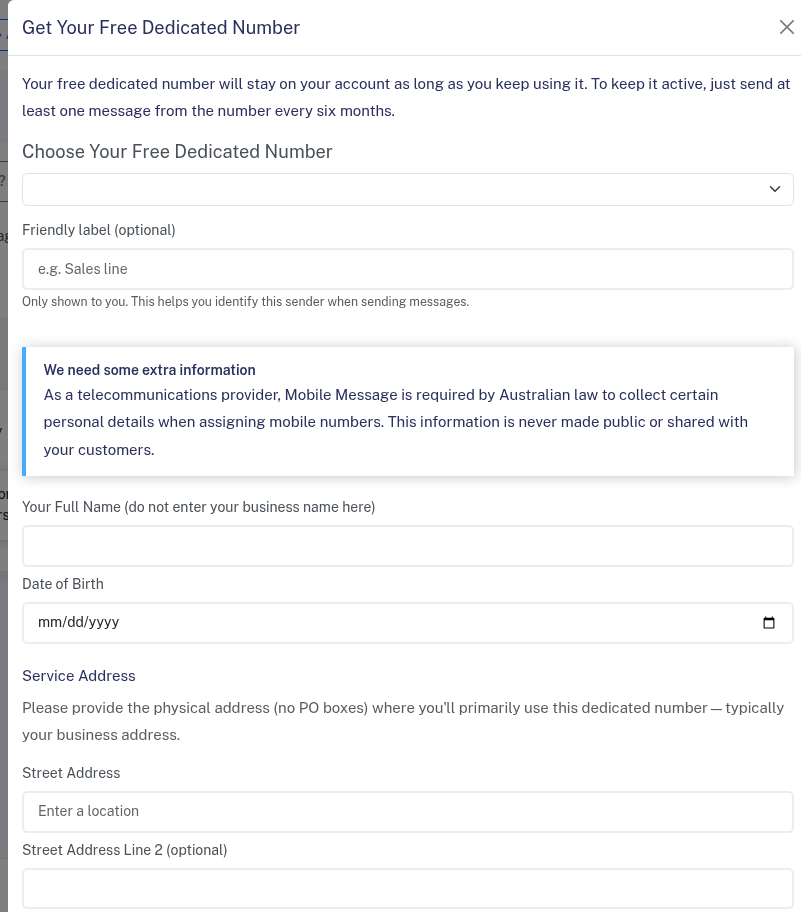Image resolution: width=801 pixels, height=912 pixels.
Task: Click the 'Get Your Free Dedicated Number' title
Action: coord(161,28)
